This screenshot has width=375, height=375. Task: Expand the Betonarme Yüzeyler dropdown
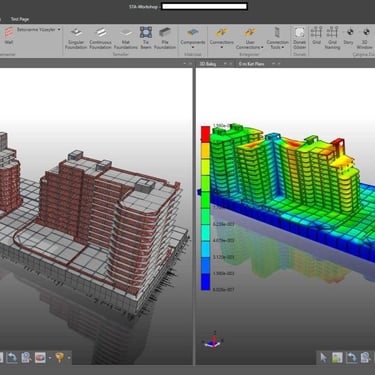tap(59, 29)
